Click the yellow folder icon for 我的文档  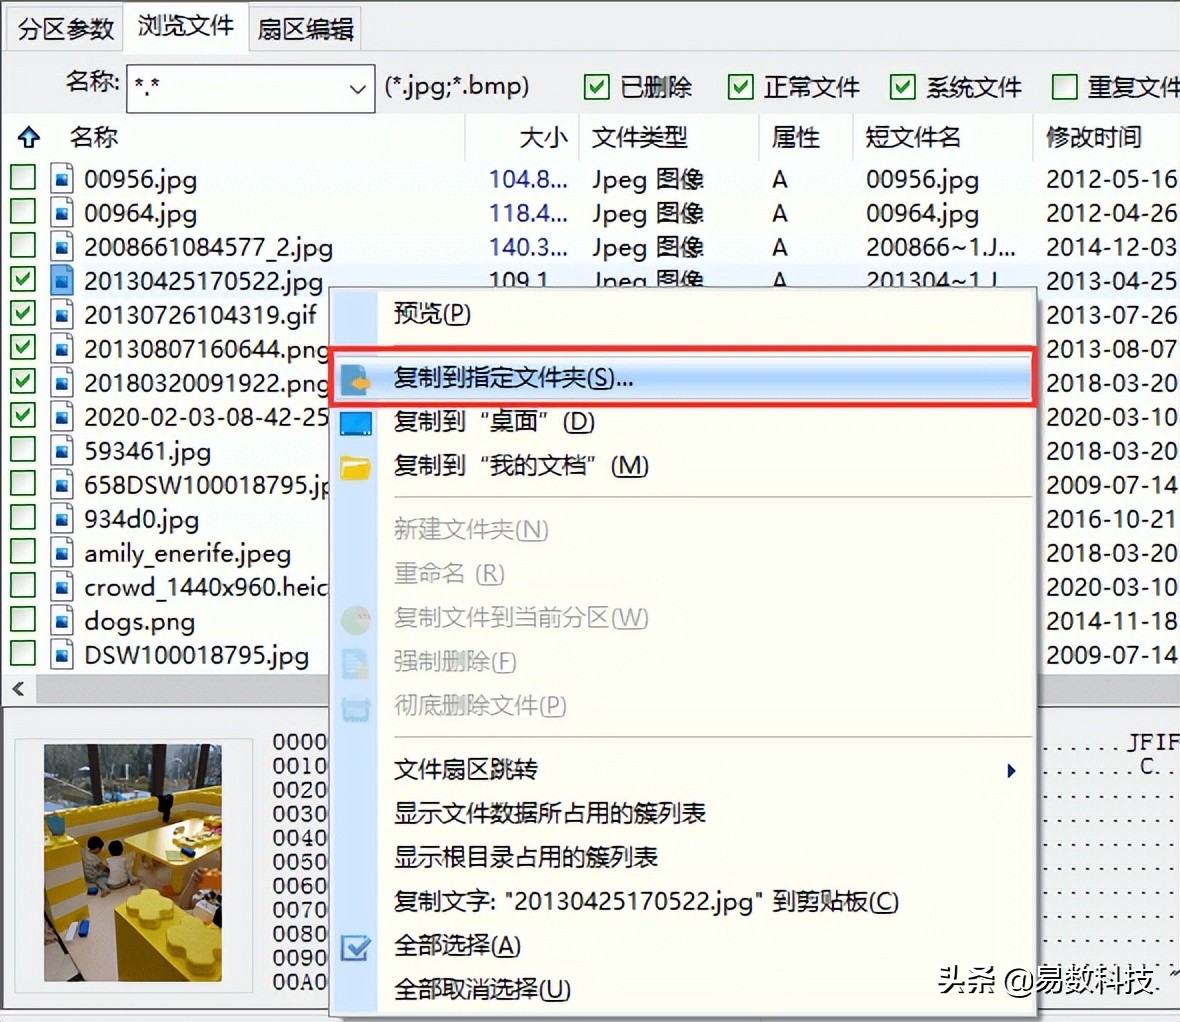pos(355,467)
